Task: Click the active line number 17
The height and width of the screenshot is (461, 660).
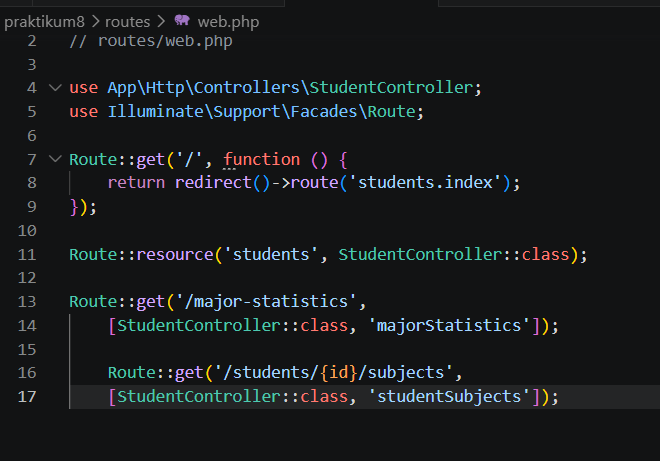Action: [27, 397]
